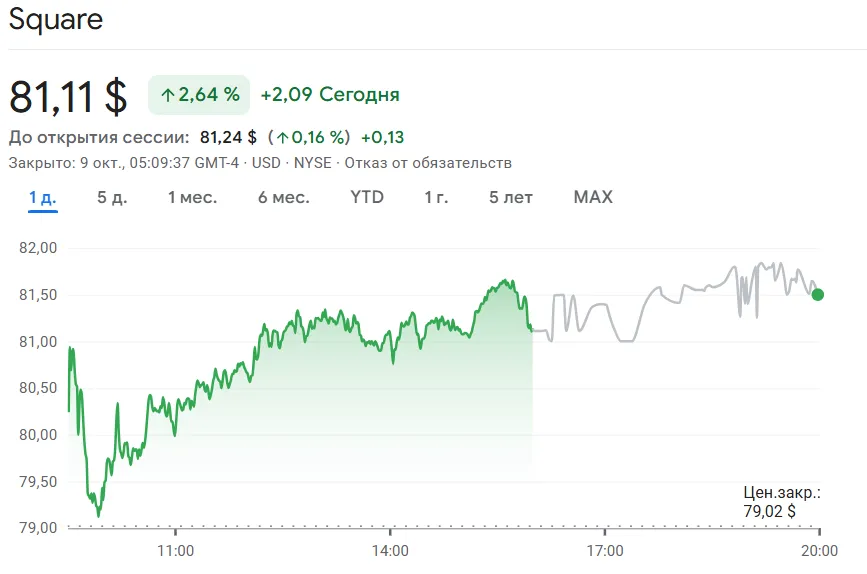Screen dimensions: 867x574
Task: Switch to the 1 г. range
Action: (x=436, y=197)
